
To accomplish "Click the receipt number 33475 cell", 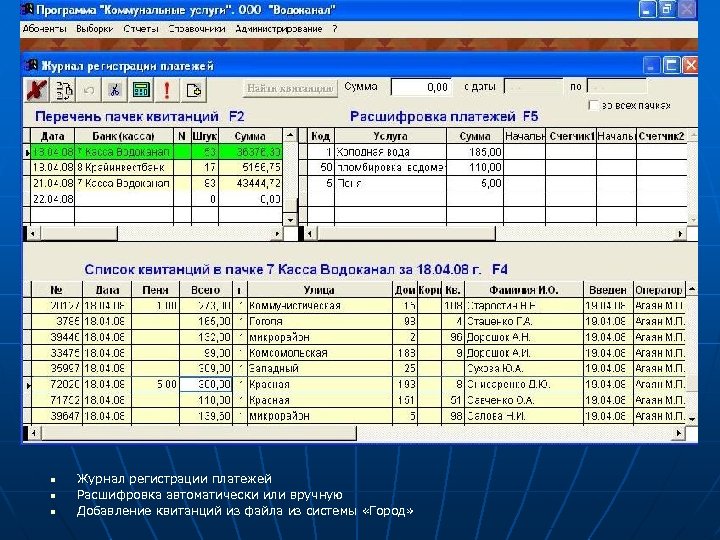I will tap(57, 353).
